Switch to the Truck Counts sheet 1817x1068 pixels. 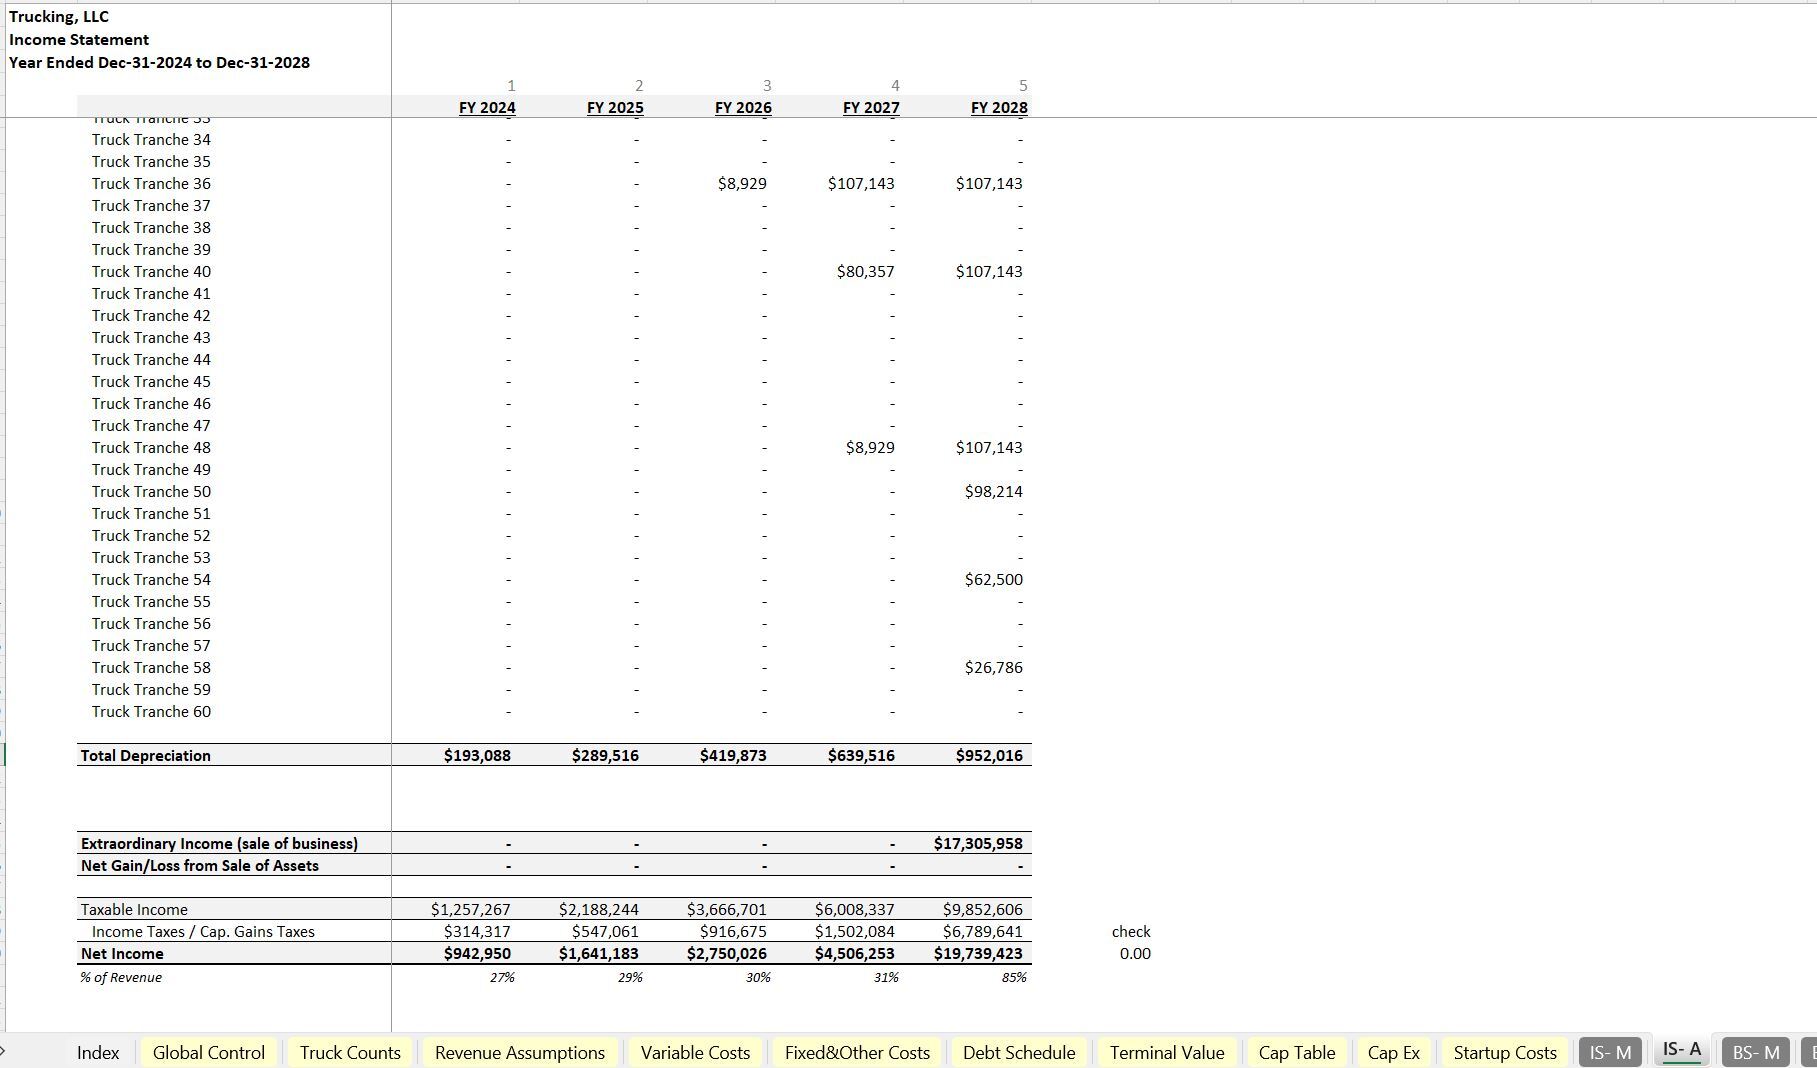tap(348, 1052)
